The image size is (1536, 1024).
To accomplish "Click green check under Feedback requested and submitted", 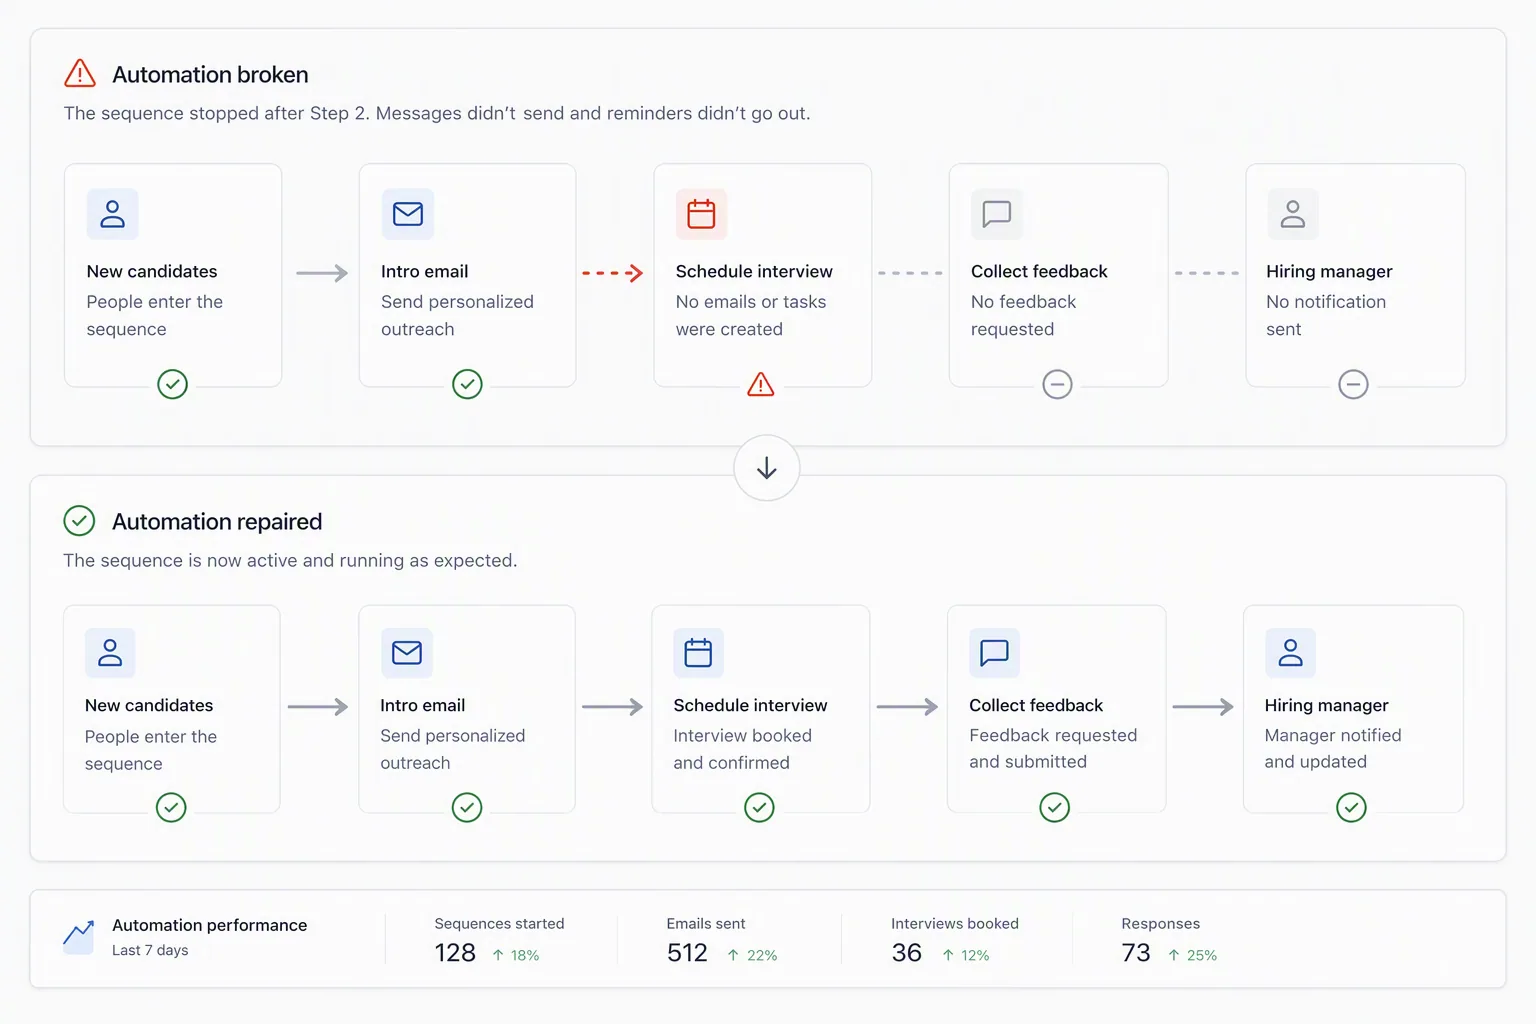I will (x=1055, y=808).
